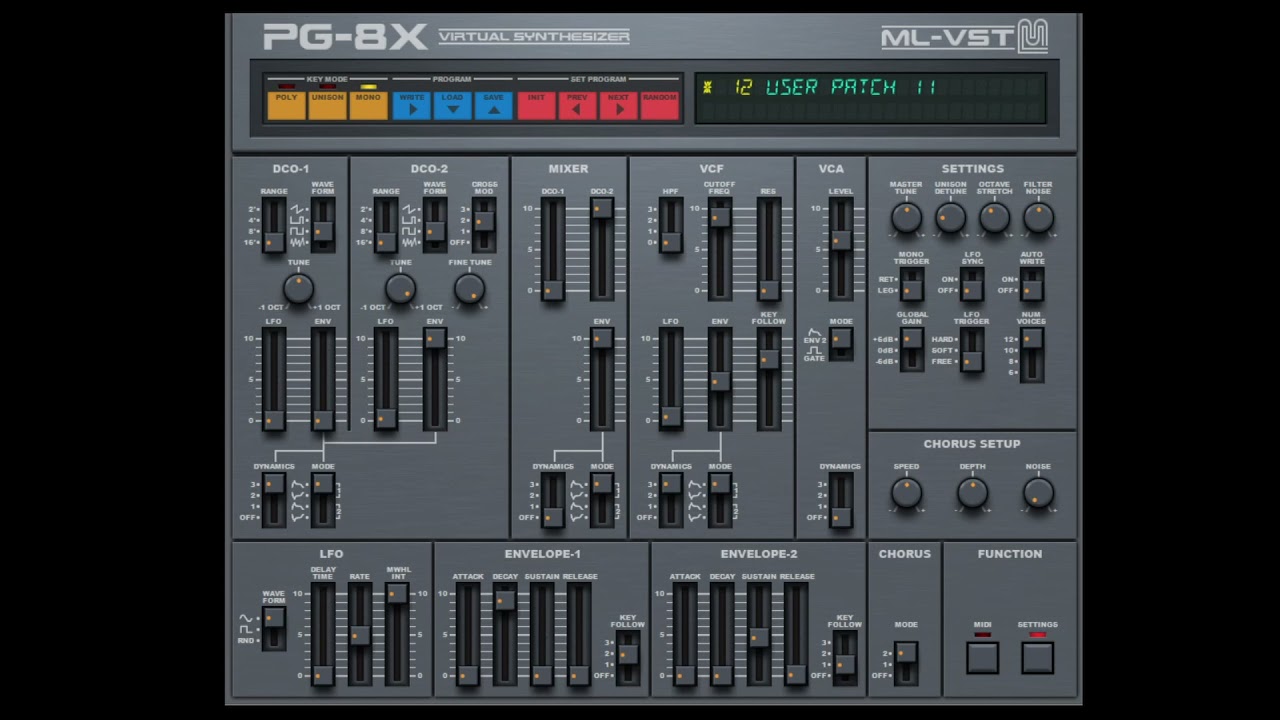Image resolution: width=1280 pixels, height=720 pixels.
Task: Click the DCO DYNAMICS slider
Action: pos(273,500)
